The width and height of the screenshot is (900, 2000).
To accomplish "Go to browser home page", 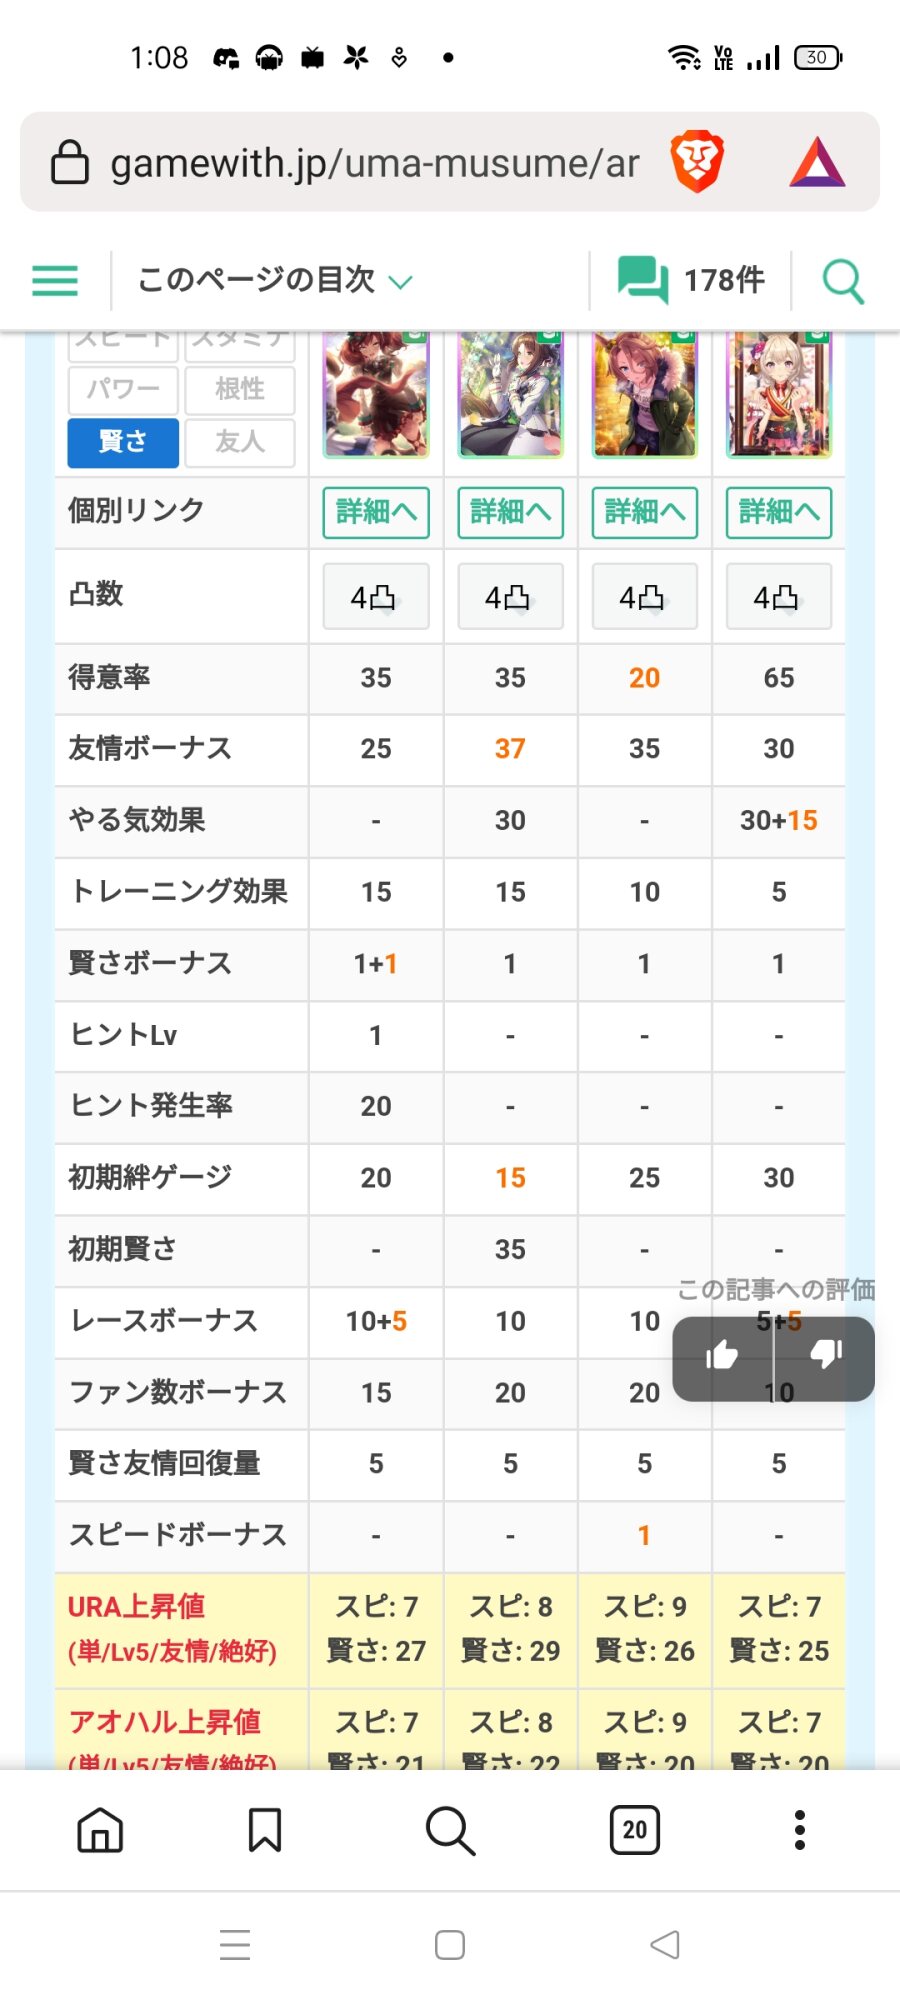I will click(x=100, y=1830).
